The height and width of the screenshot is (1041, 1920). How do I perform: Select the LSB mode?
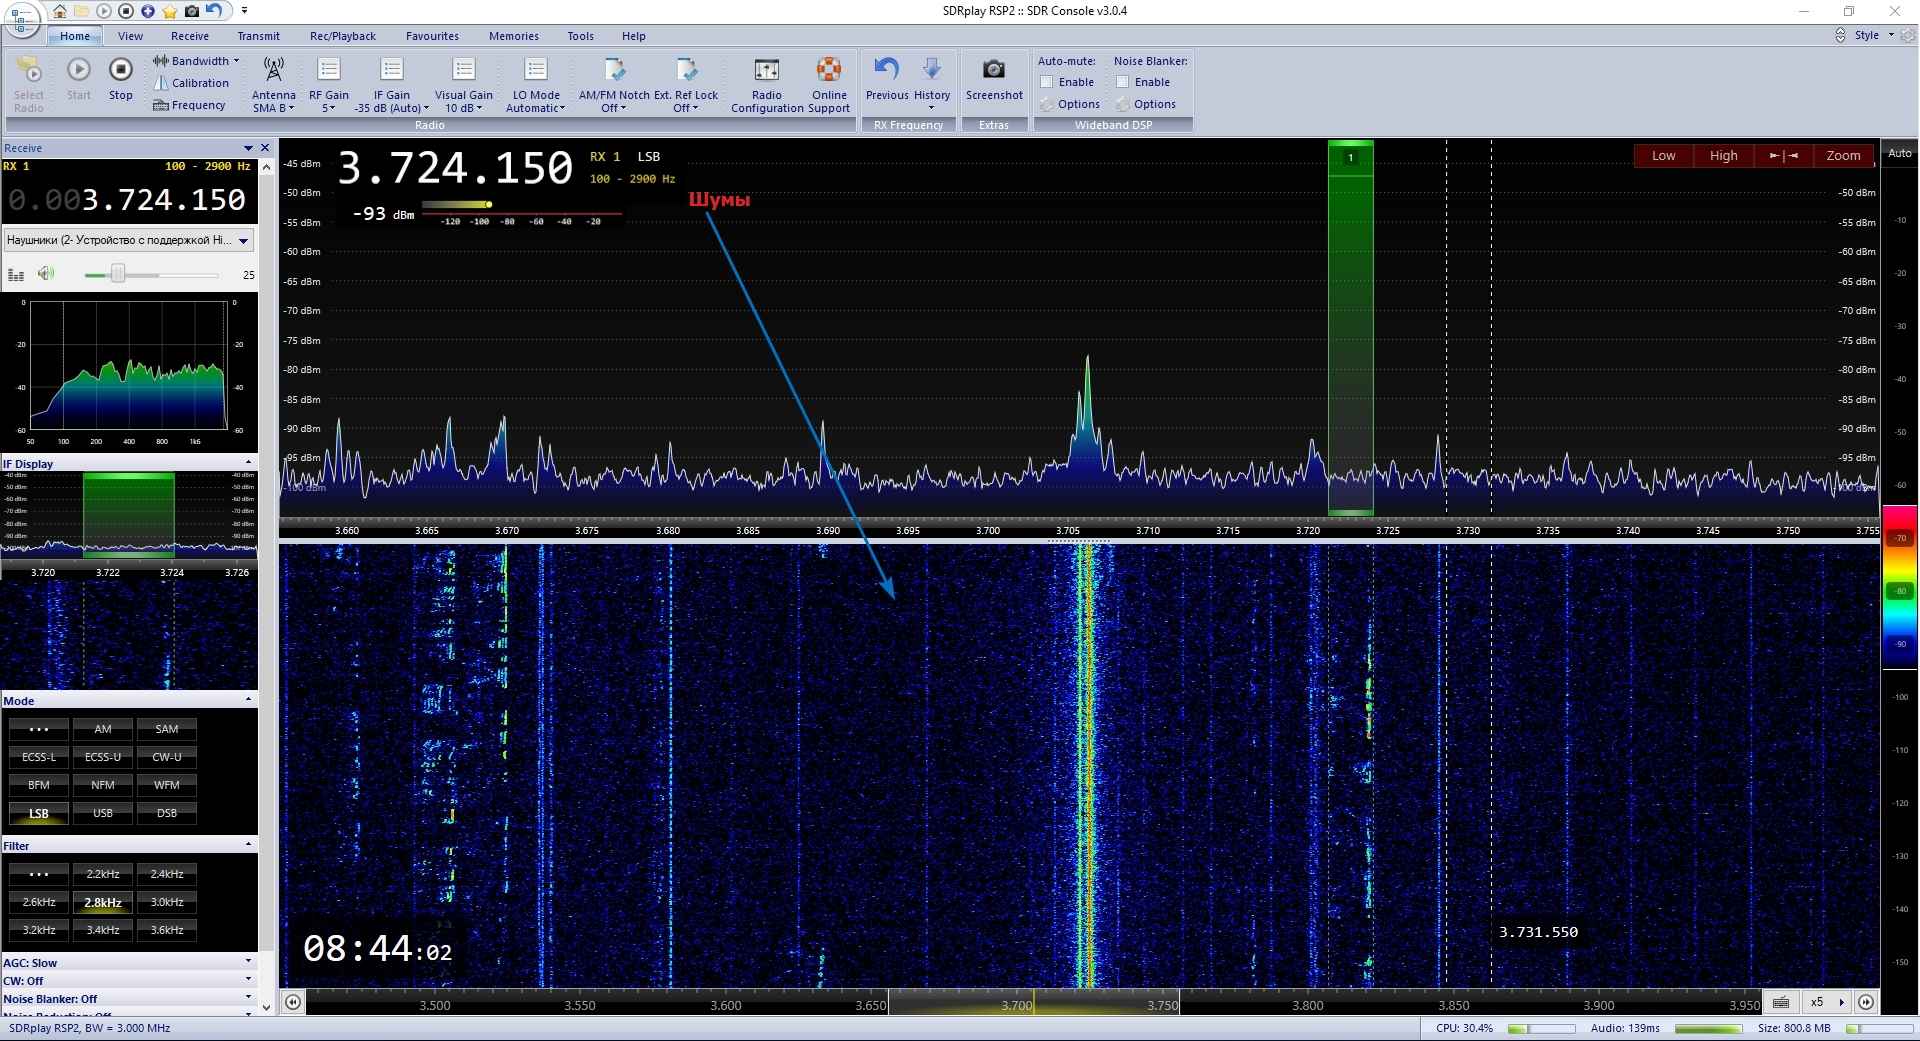coord(39,813)
